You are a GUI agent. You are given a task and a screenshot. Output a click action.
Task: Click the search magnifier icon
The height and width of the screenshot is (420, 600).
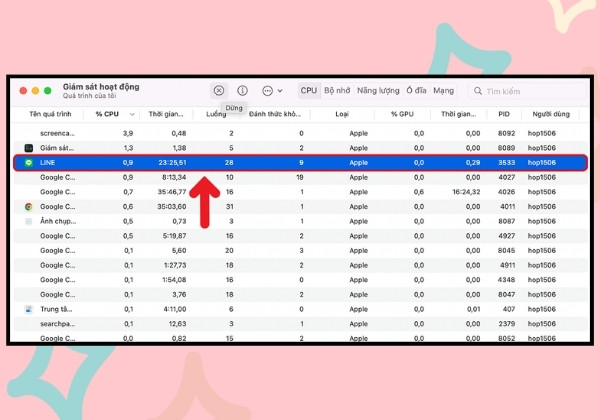(x=478, y=91)
